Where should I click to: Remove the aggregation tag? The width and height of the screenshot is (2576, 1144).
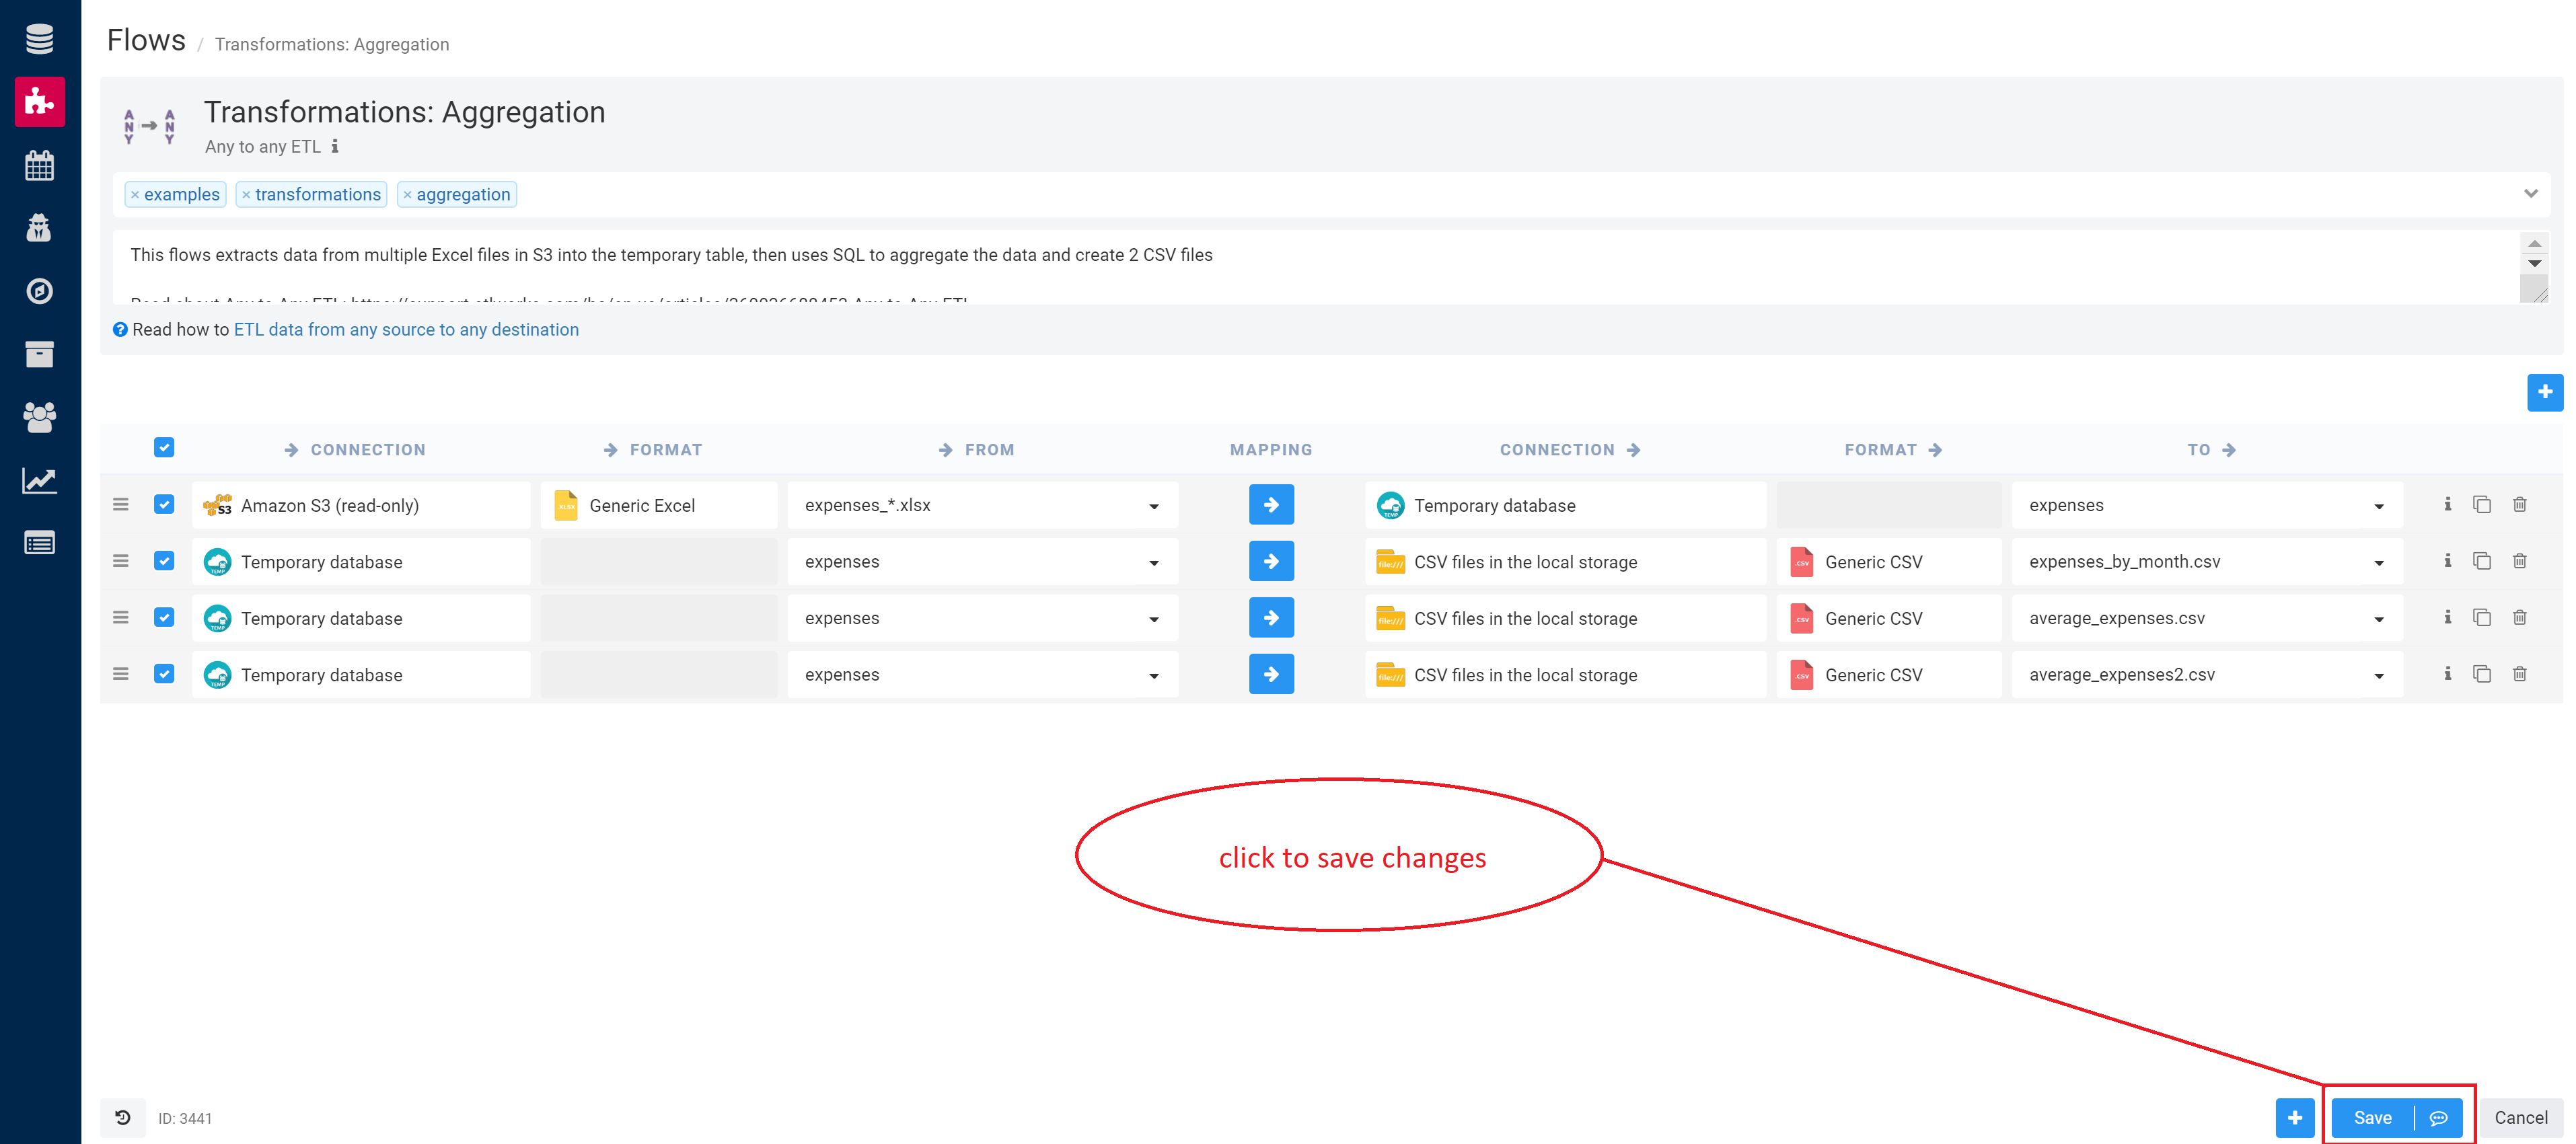[x=407, y=194]
